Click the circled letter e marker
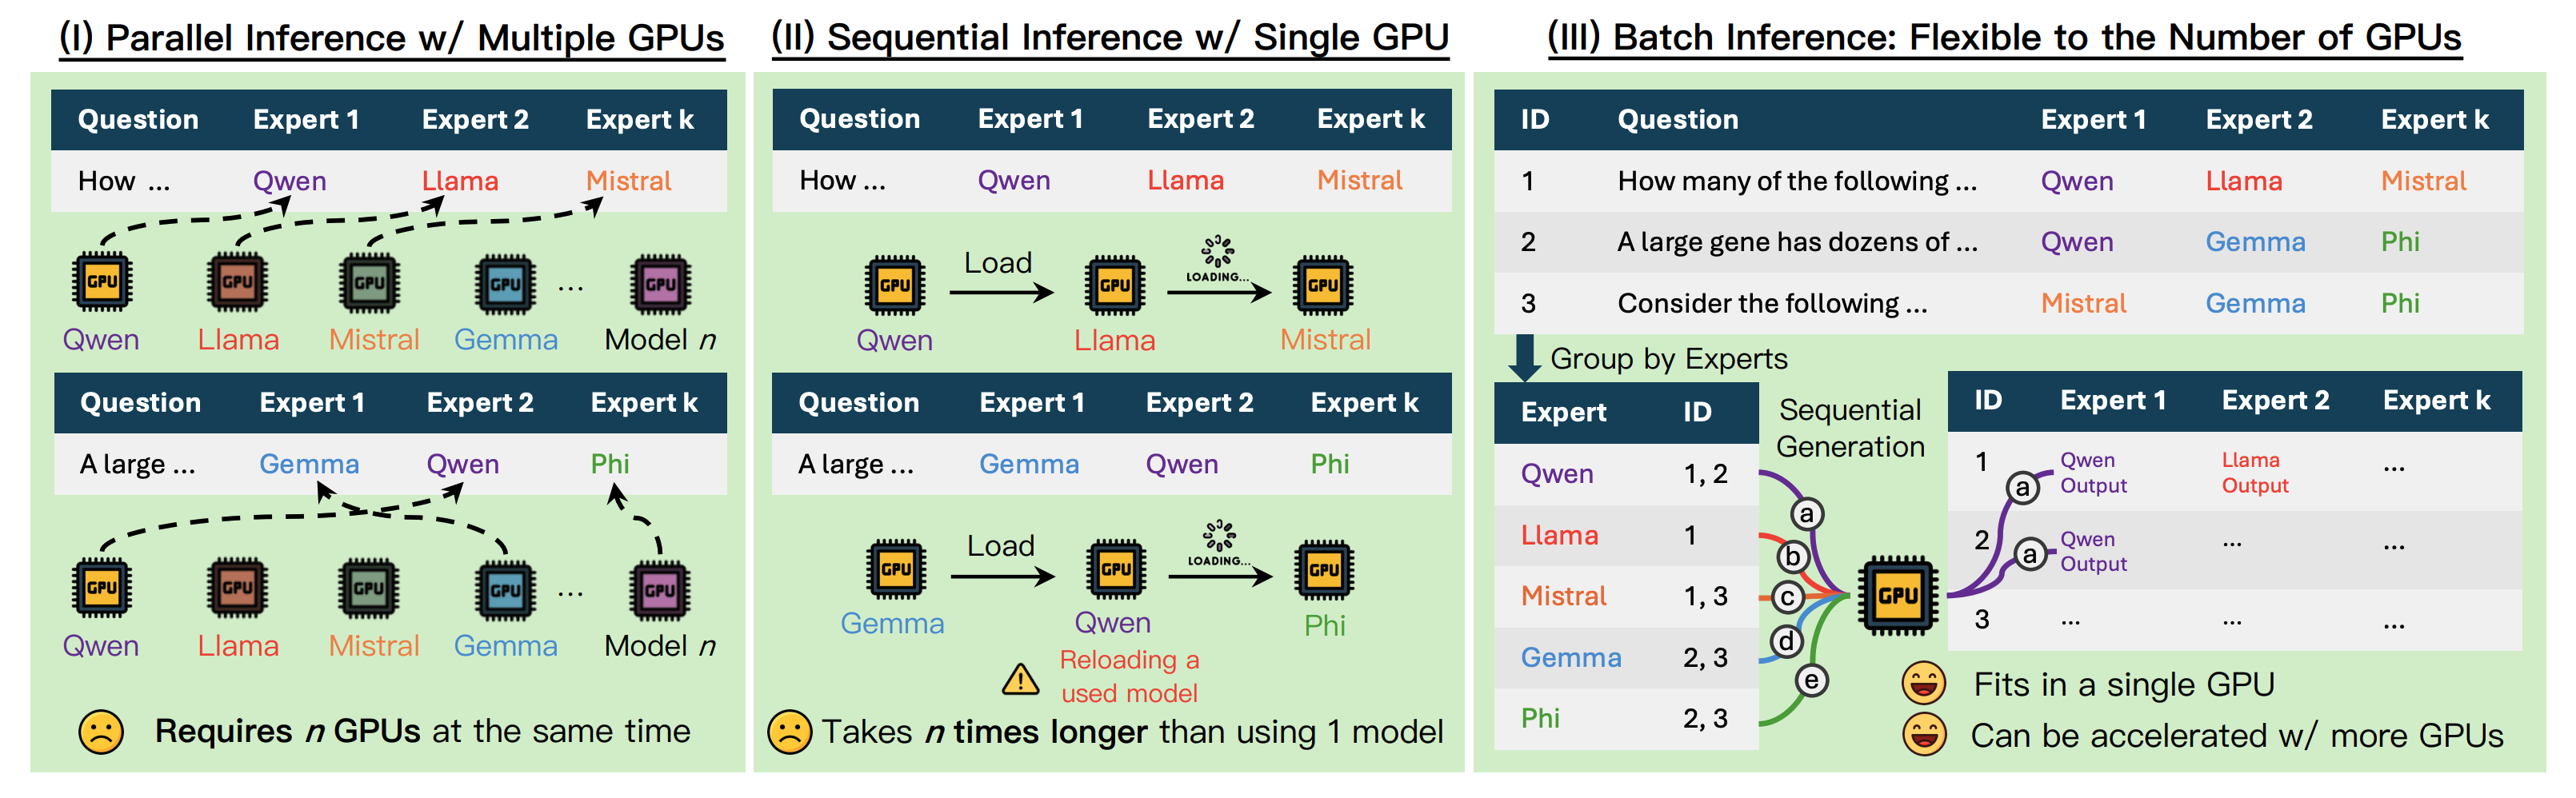Image resolution: width=2576 pixels, height=798 pixels. coord(1811,680)
